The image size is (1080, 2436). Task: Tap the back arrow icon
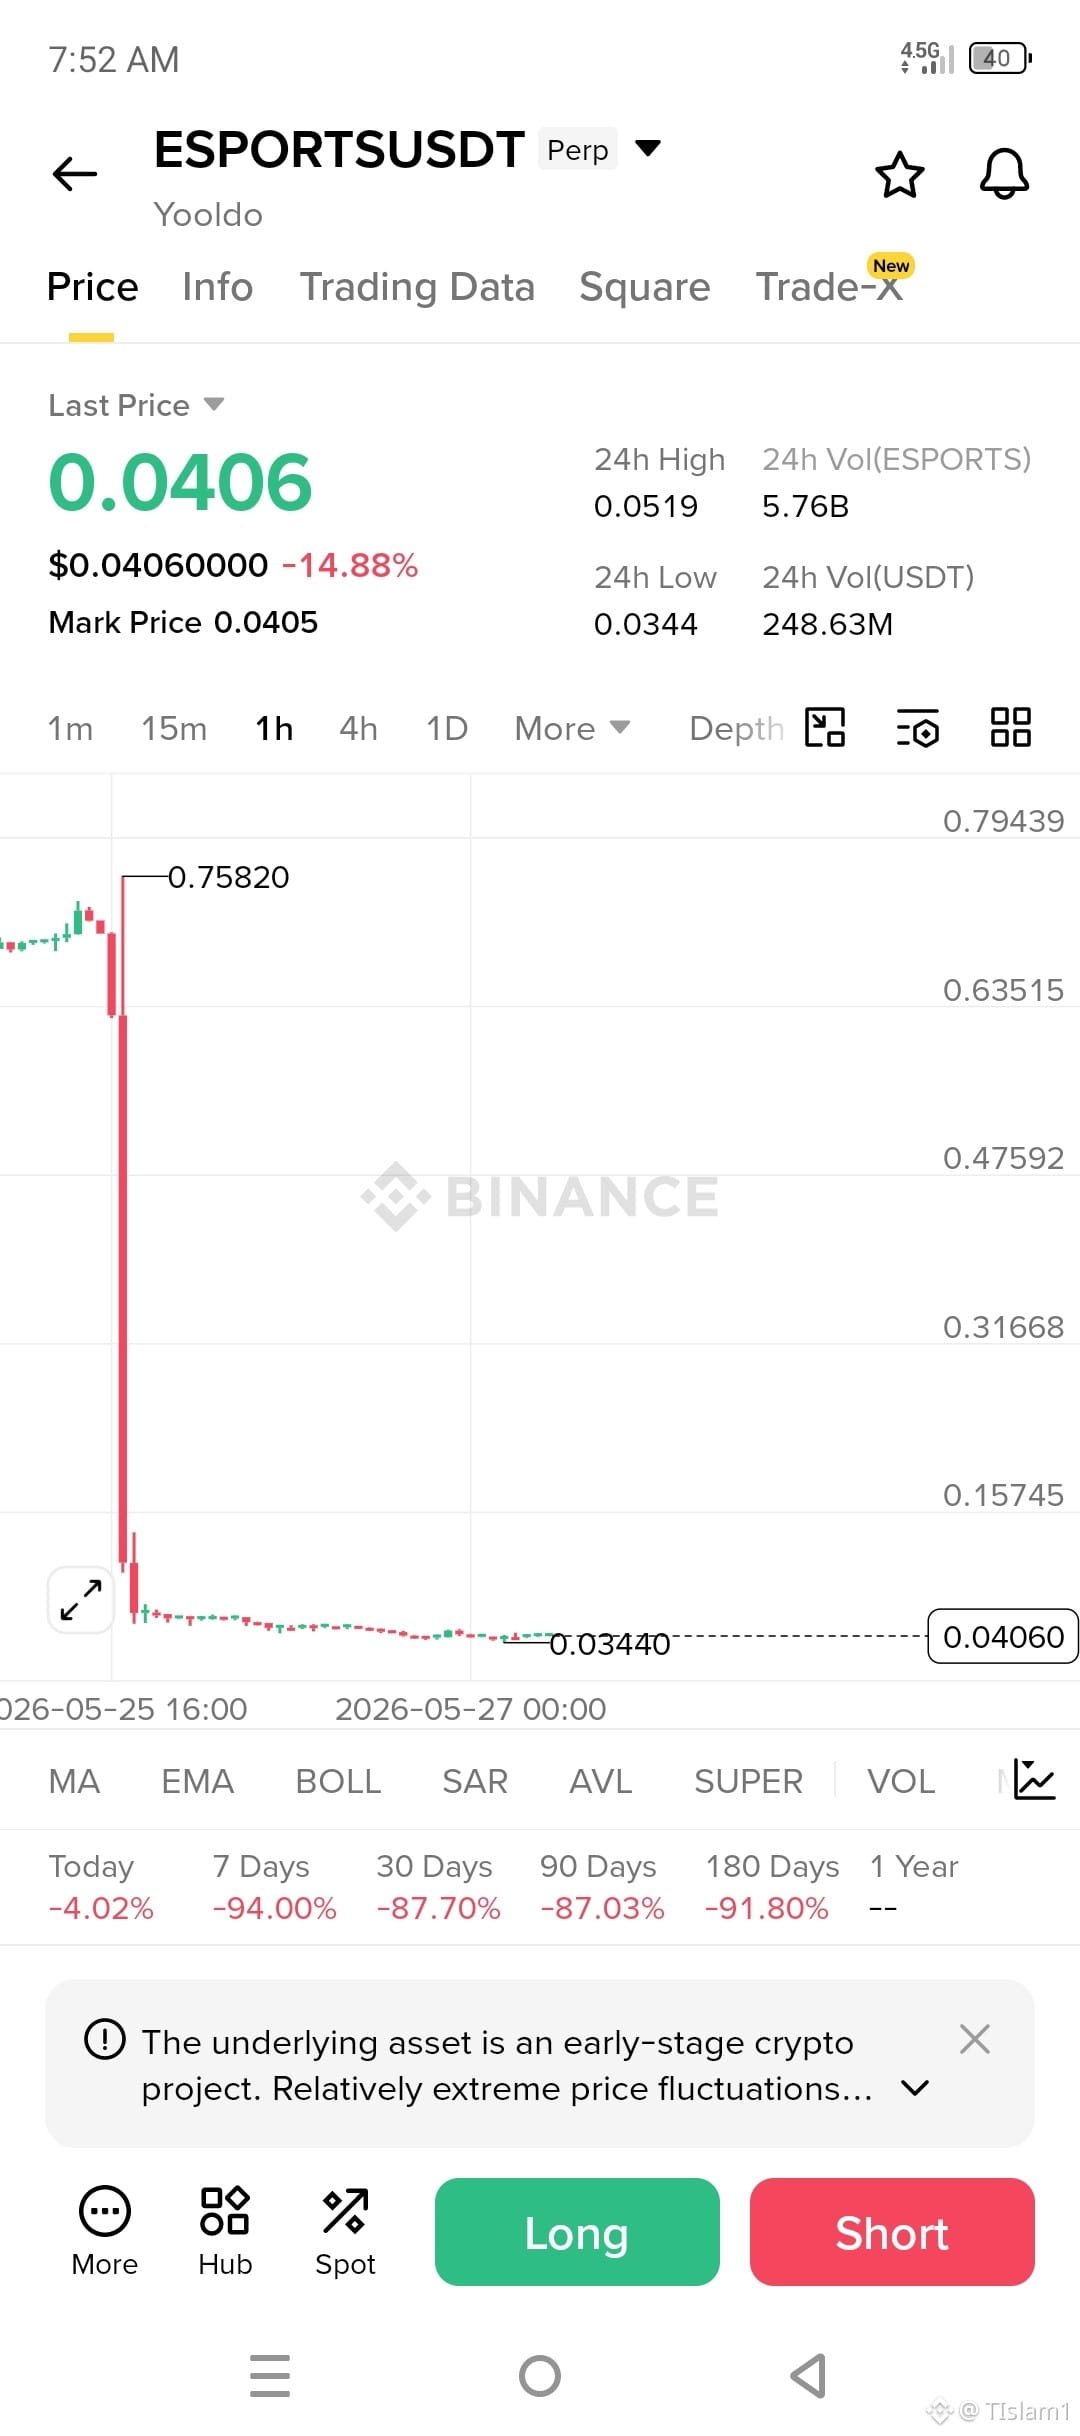coord(75,174)
